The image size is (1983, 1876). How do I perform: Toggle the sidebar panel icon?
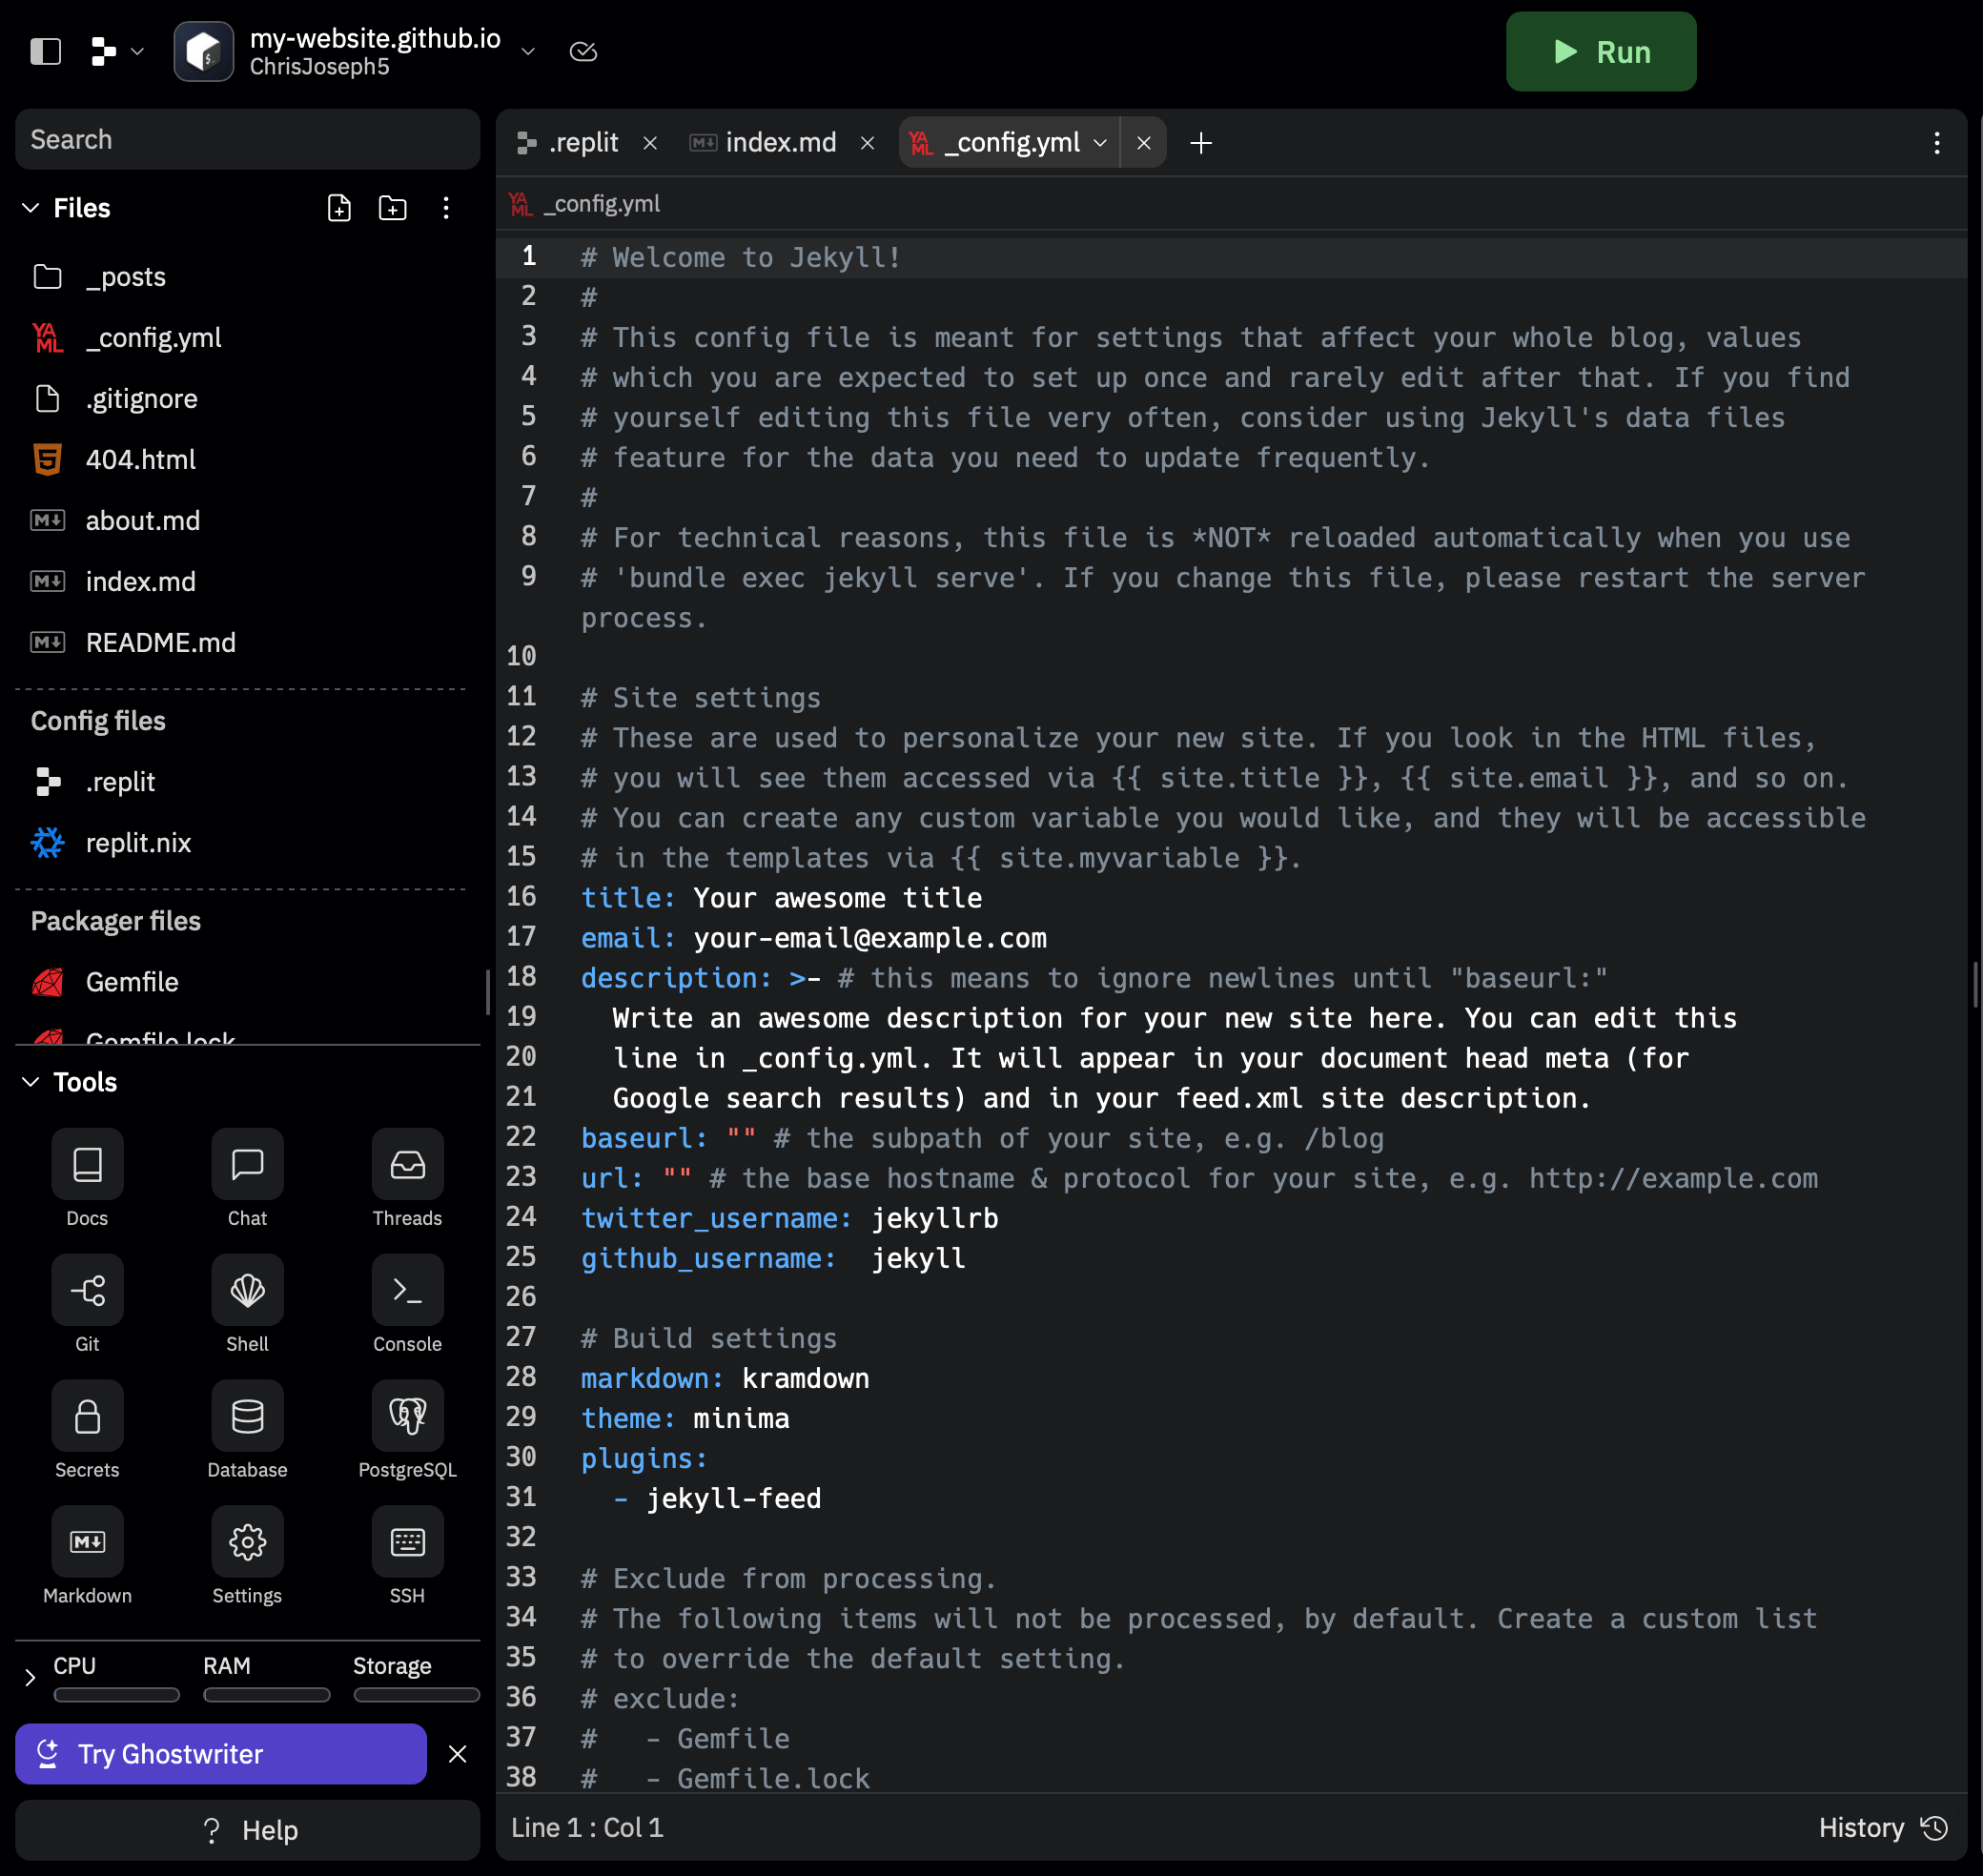coord(46,51)
